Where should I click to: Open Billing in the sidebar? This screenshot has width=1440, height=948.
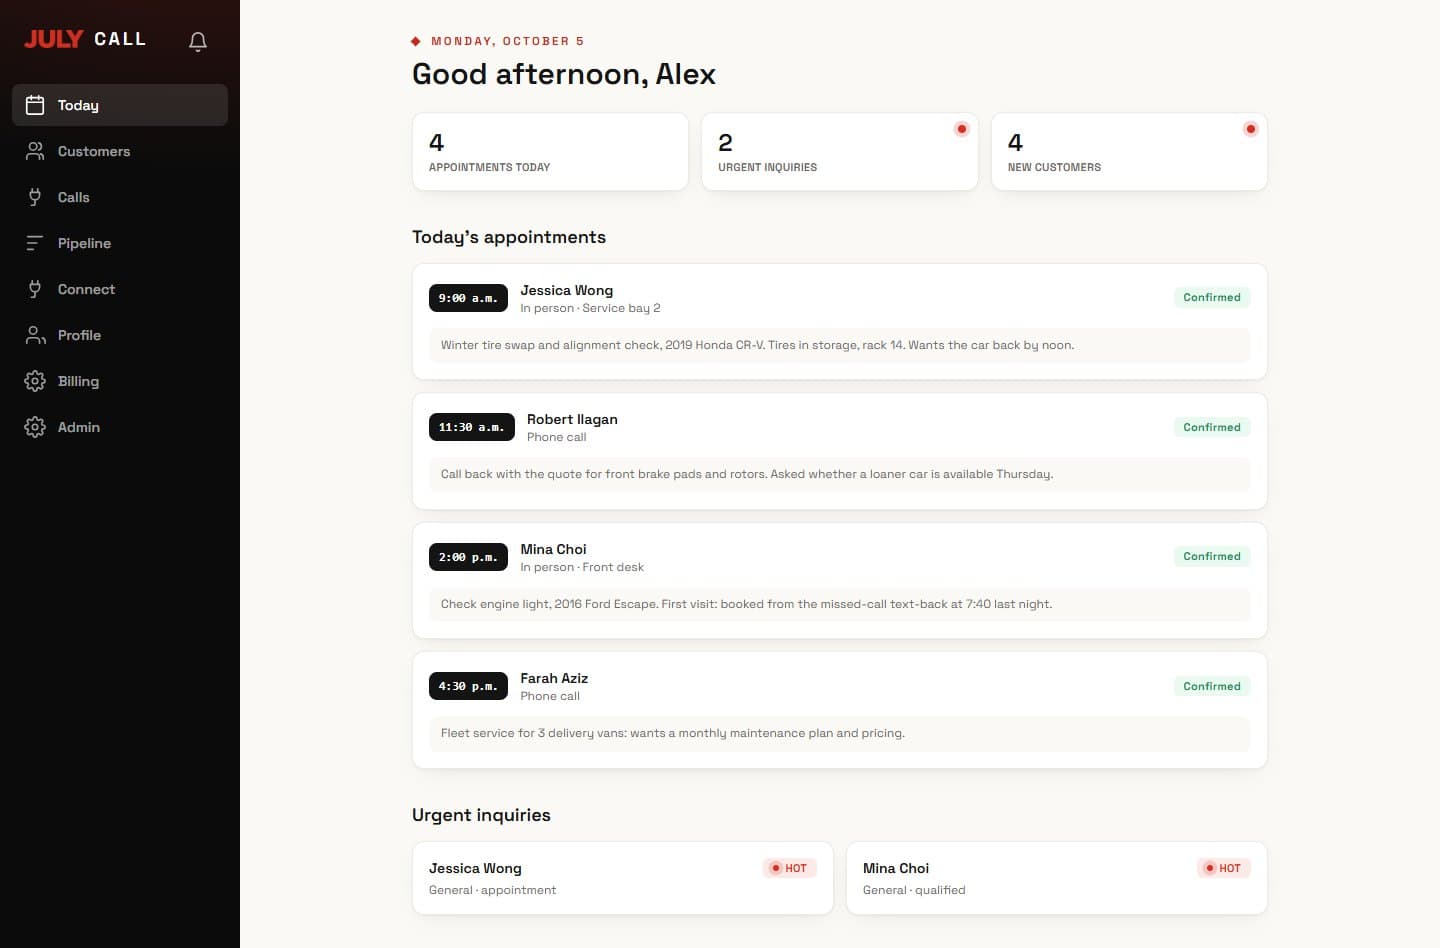[x=120, y=381]
